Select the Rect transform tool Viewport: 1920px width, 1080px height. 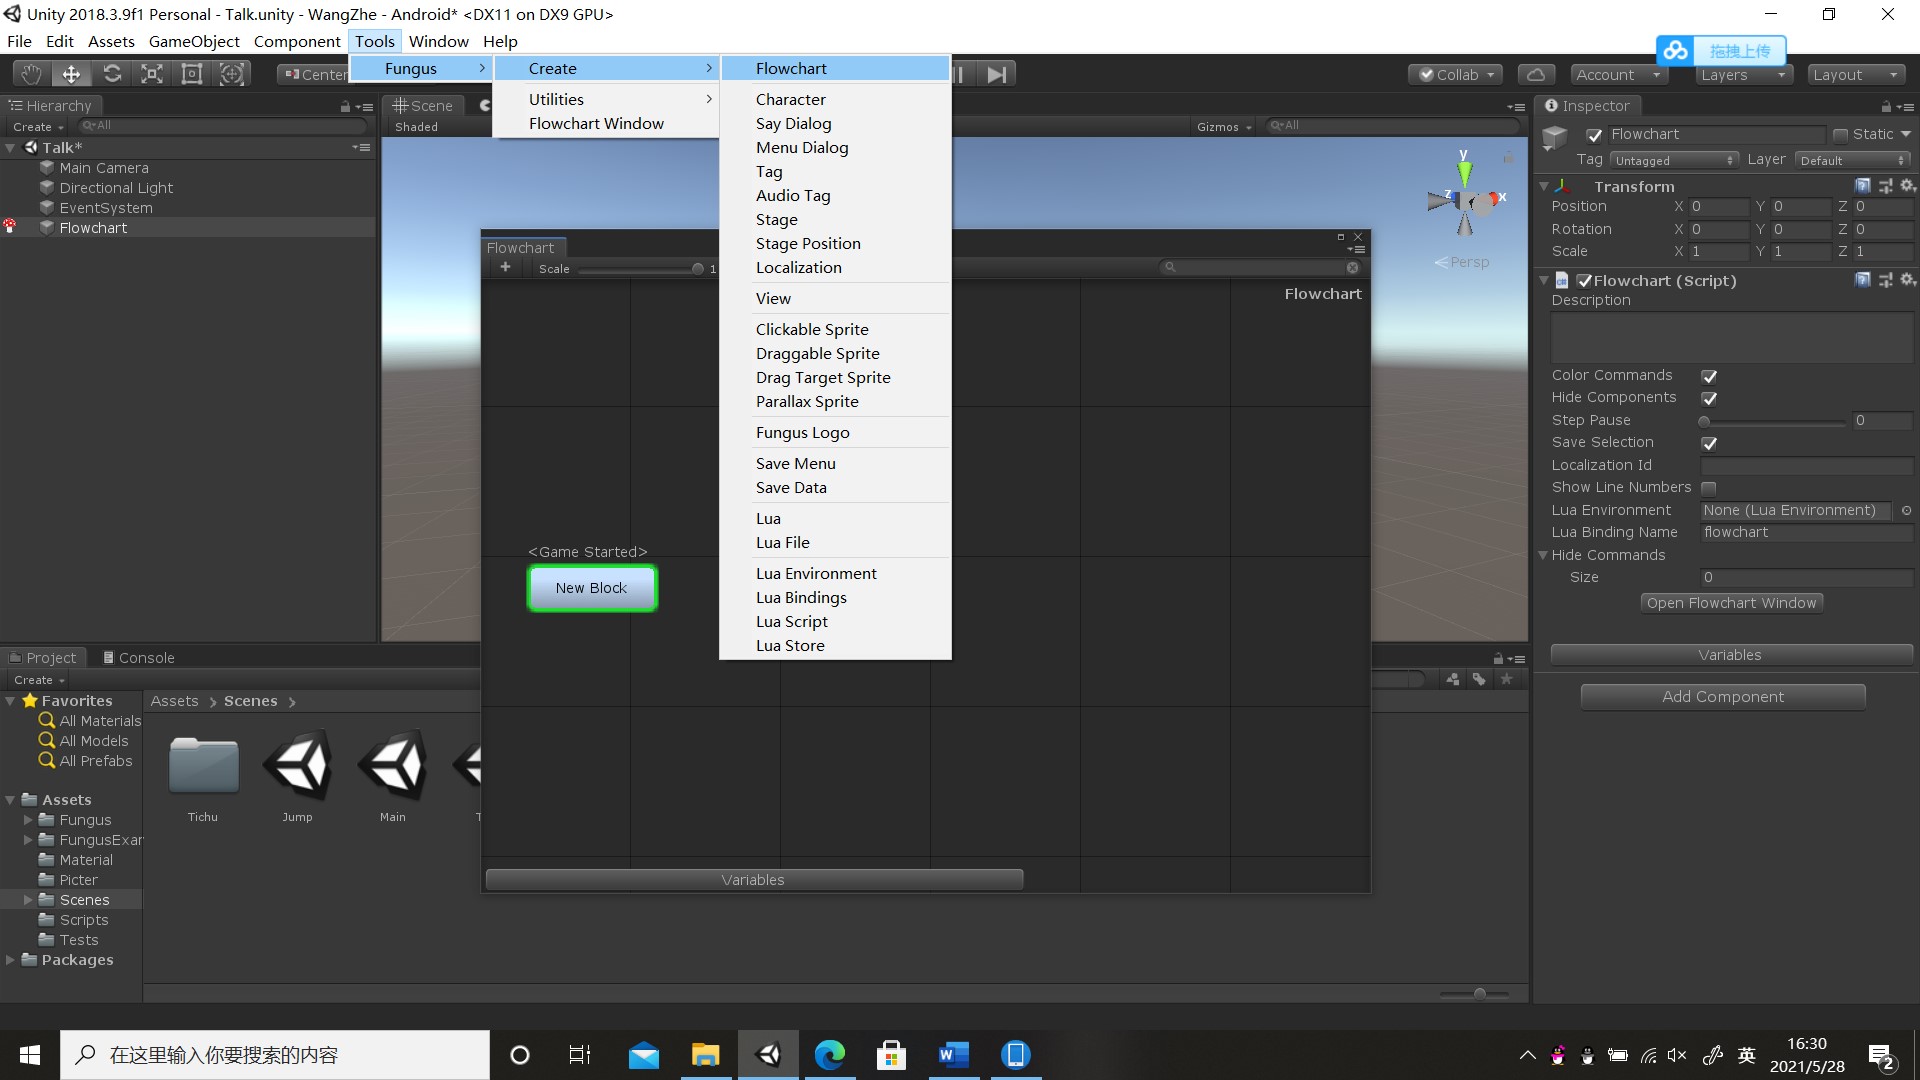192,74
